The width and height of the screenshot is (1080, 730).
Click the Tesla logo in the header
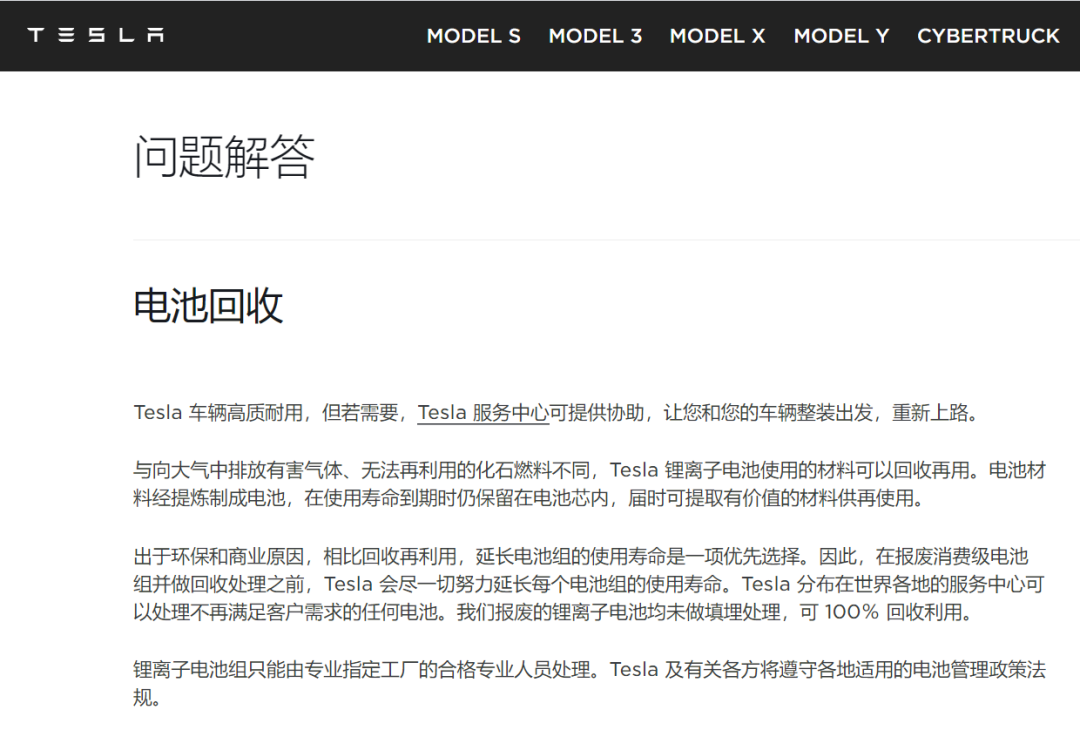coord(96,35)
